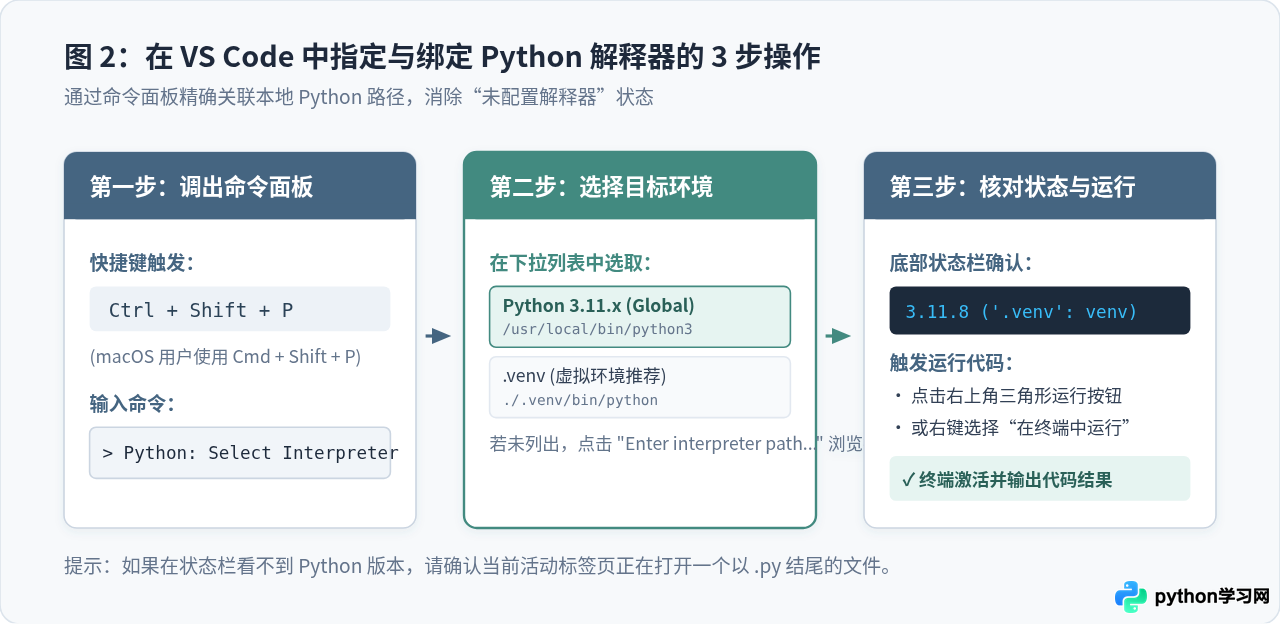Select the 第一步：调出命令面板 card header
1280x624 pixels.
point(240,186)
